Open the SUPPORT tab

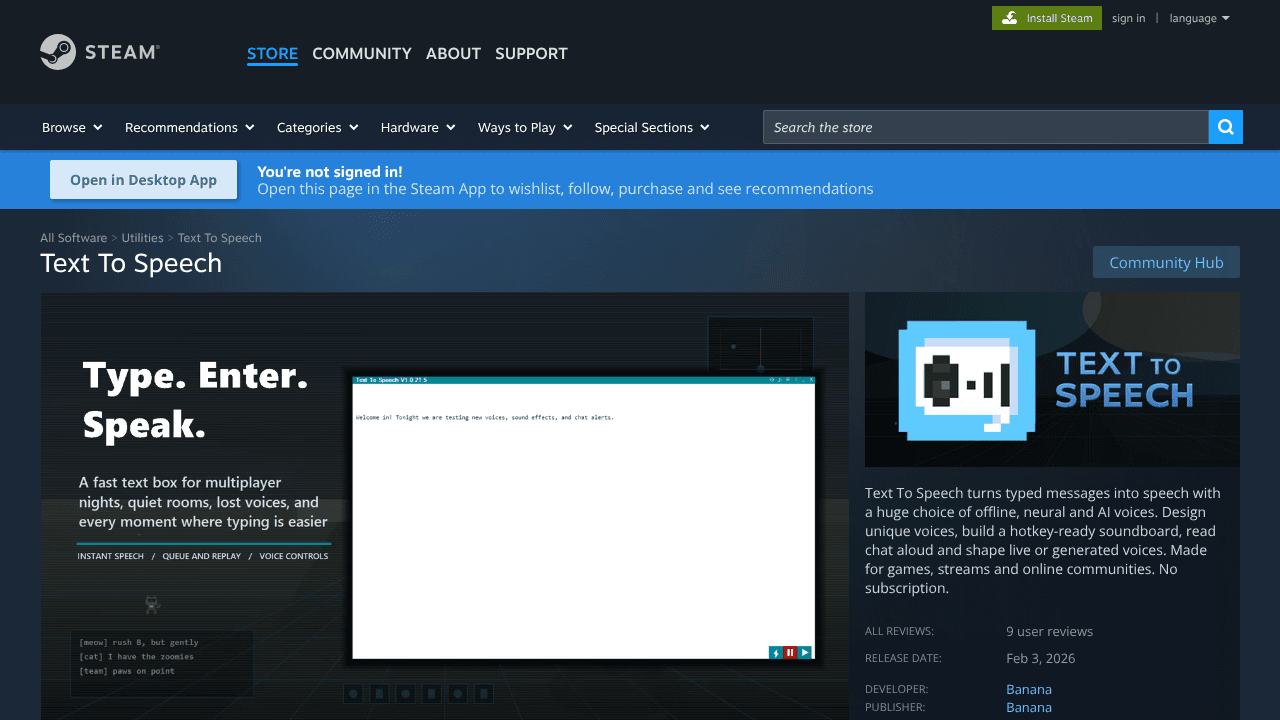[531, 53]
